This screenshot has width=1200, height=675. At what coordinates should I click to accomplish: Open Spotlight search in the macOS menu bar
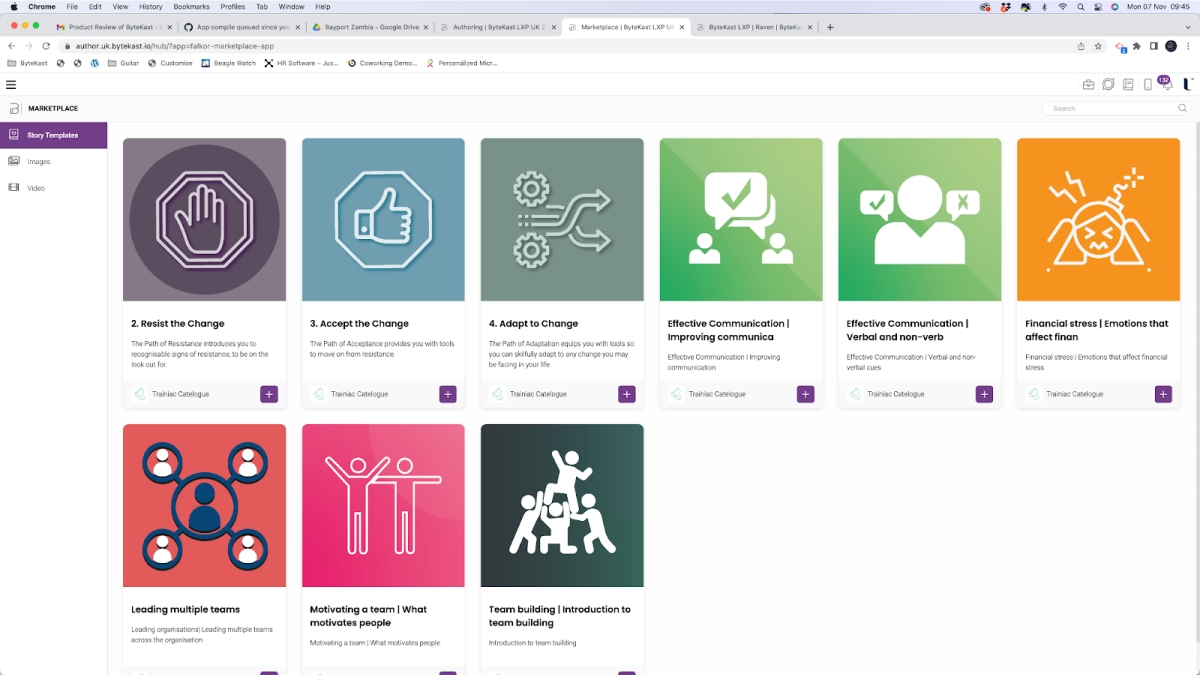1080,6
